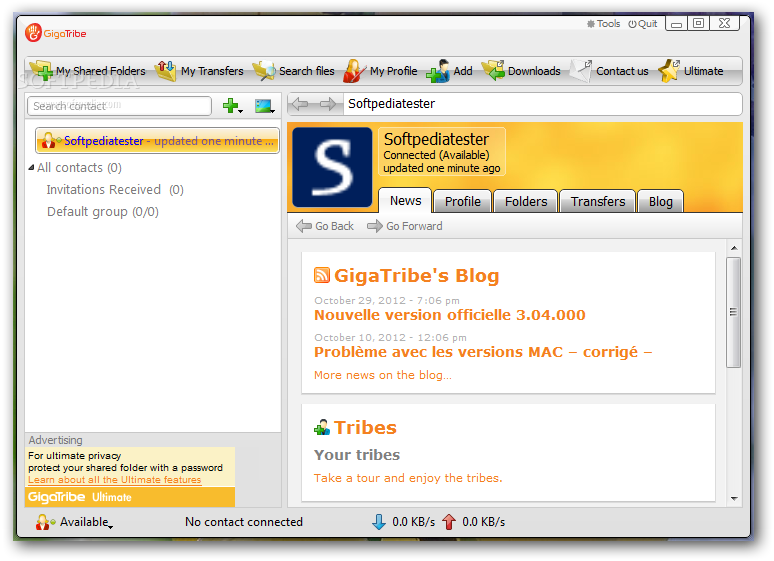The width and height of the screenshot is (774, 561).
Task: Click in the Search contact field
Action: tap(119, 106)
